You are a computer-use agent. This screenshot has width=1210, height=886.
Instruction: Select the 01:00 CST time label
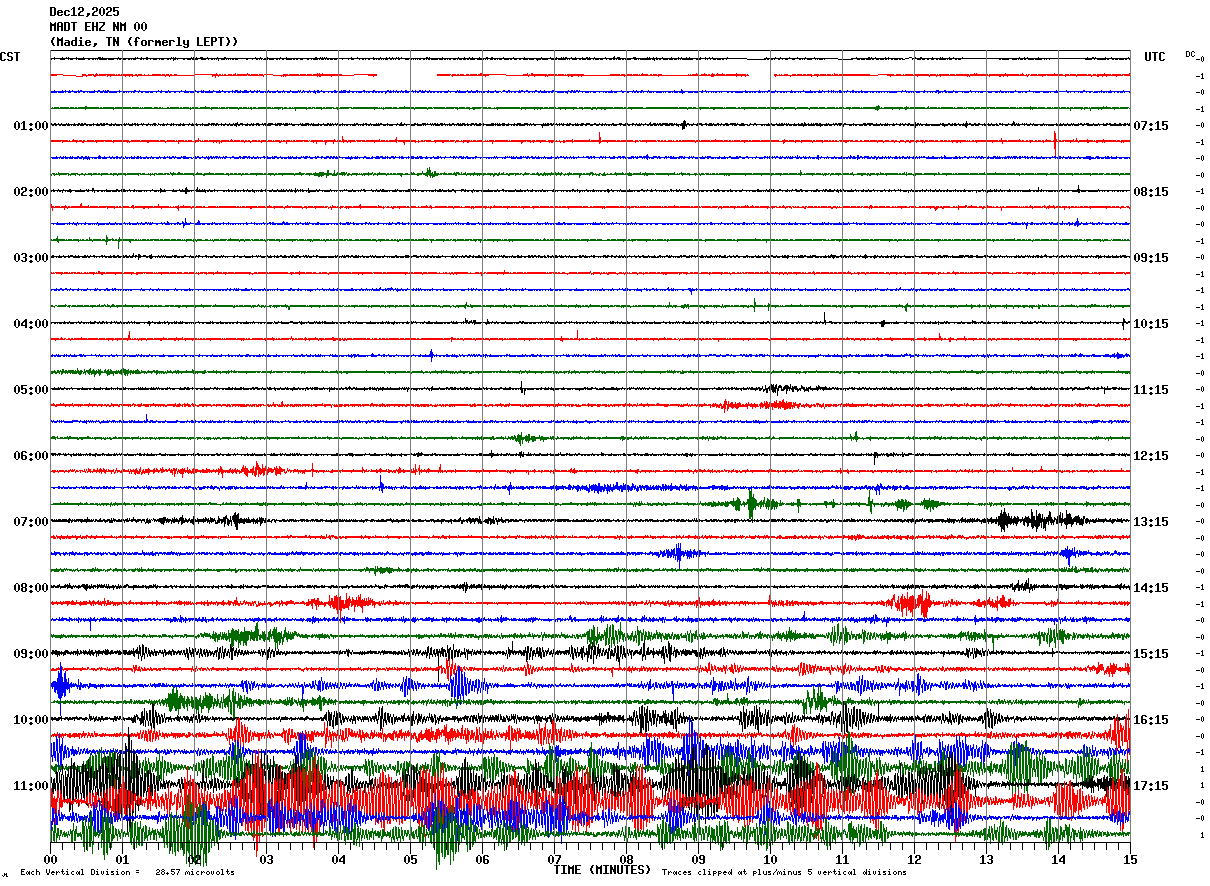click(31, 126)
